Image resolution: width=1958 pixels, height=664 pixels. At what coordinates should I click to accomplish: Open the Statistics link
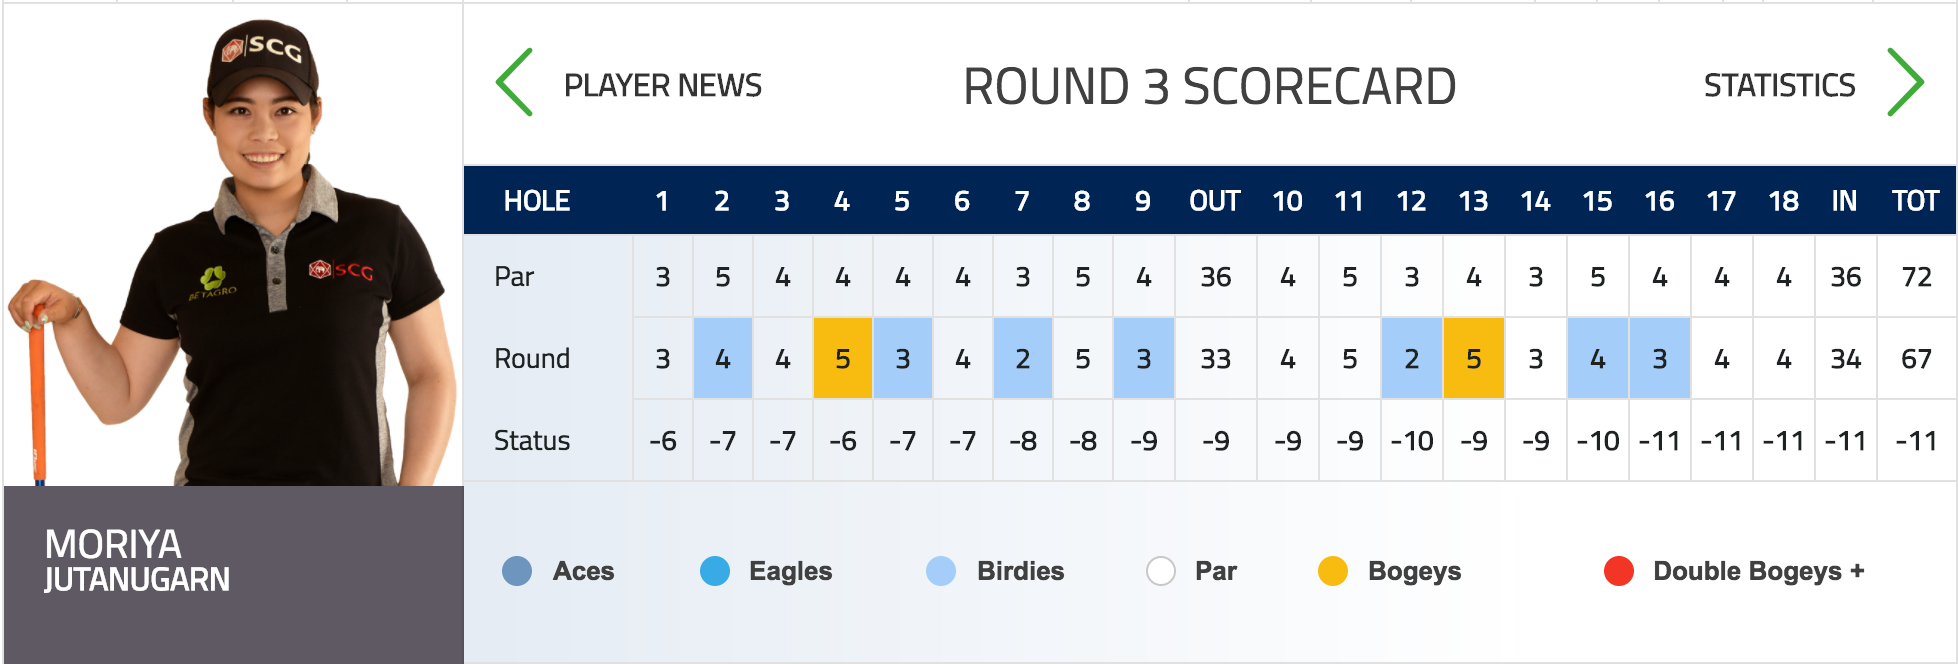pyautogui.click(x=1780, y=86)
